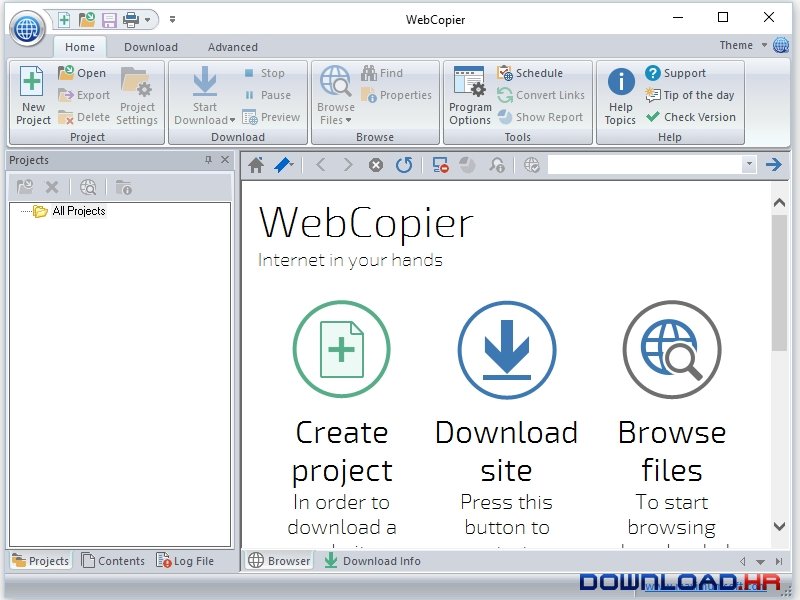Click Start Download in the ribbon
The image size is (800, 600).
tap(205, 95)
